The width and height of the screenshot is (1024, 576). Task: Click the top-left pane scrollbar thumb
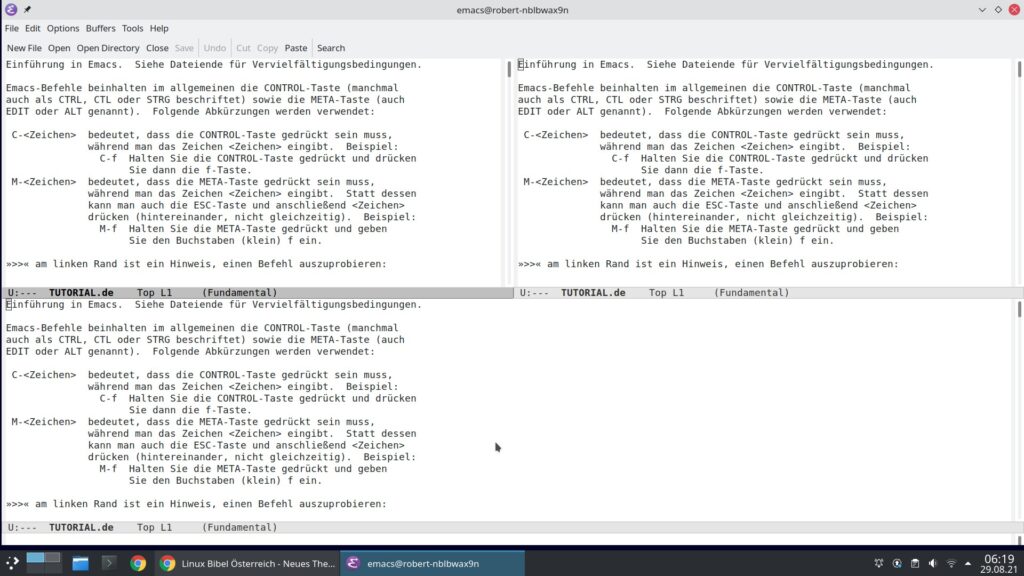coord(509,69)
